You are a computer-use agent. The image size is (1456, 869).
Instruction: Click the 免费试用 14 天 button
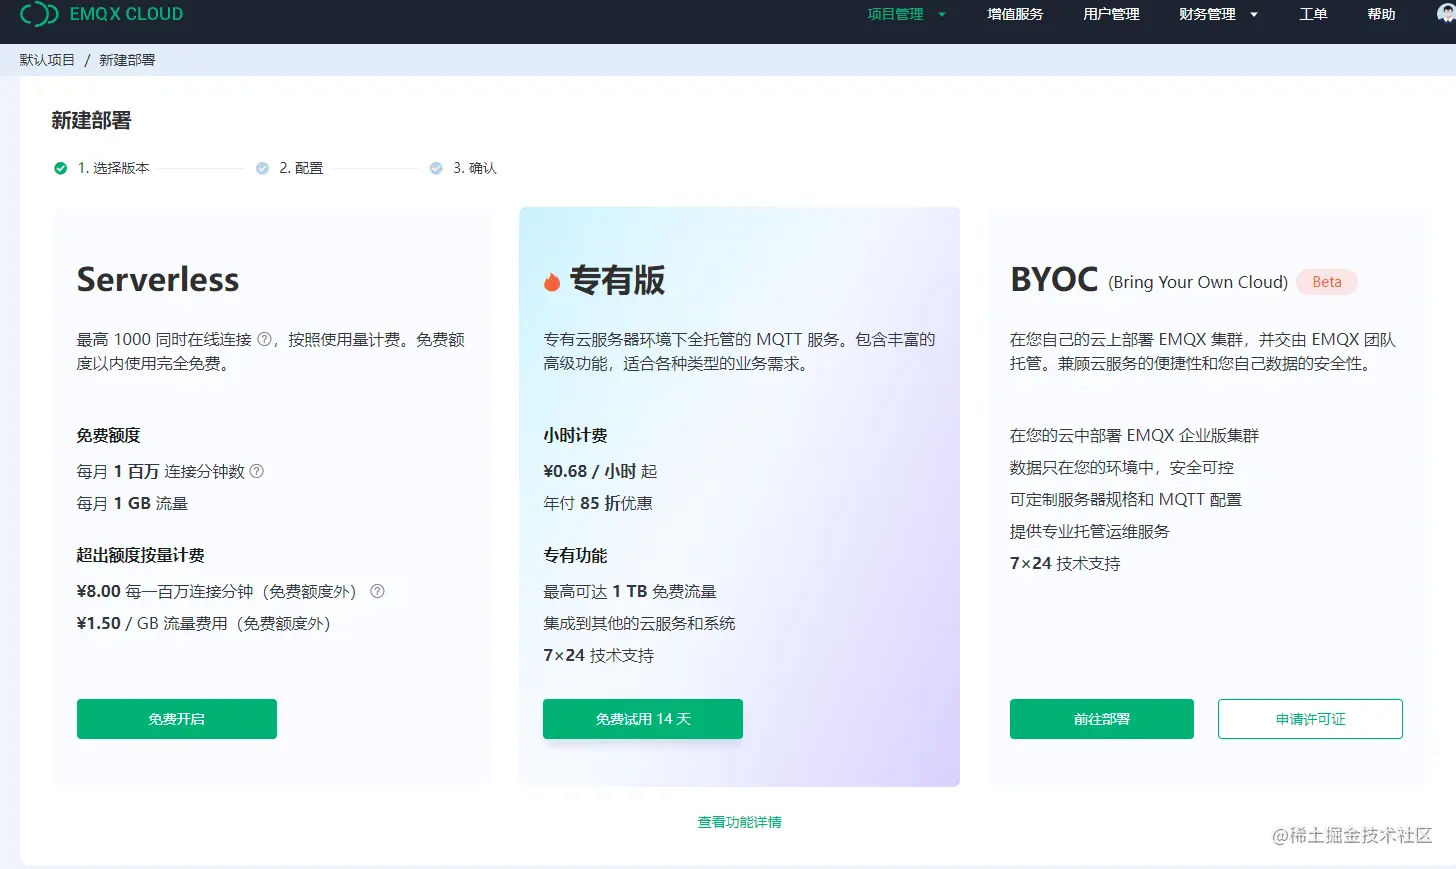[x=643, y=719]
